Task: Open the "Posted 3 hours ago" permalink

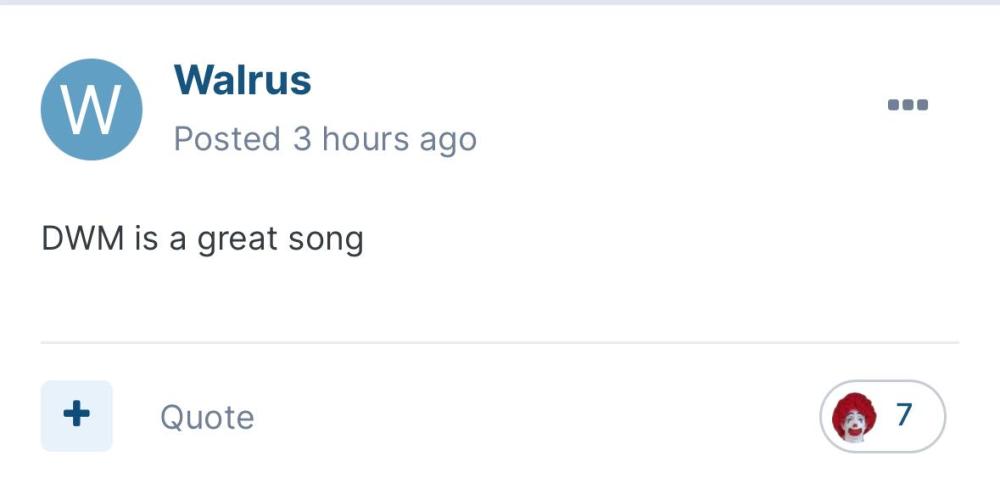Action: [x=325, y=139]
